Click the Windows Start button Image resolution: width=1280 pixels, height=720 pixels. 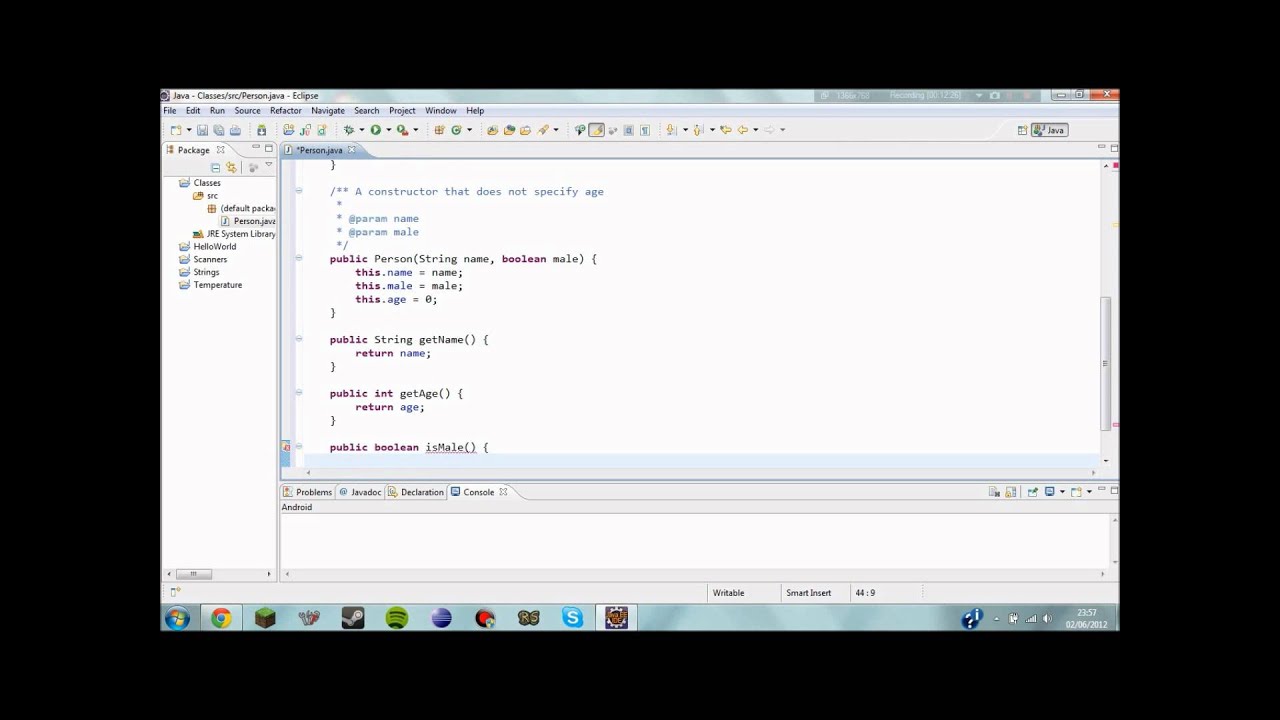coord(177,619)
